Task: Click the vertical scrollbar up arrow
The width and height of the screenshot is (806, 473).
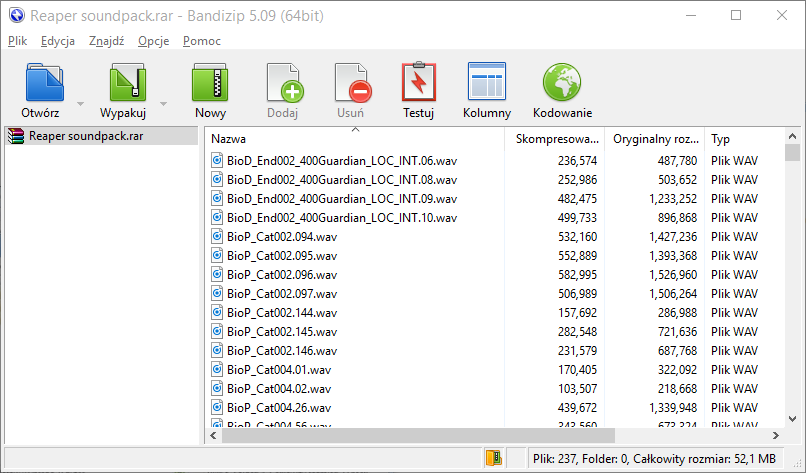Action: pos(792,136)
